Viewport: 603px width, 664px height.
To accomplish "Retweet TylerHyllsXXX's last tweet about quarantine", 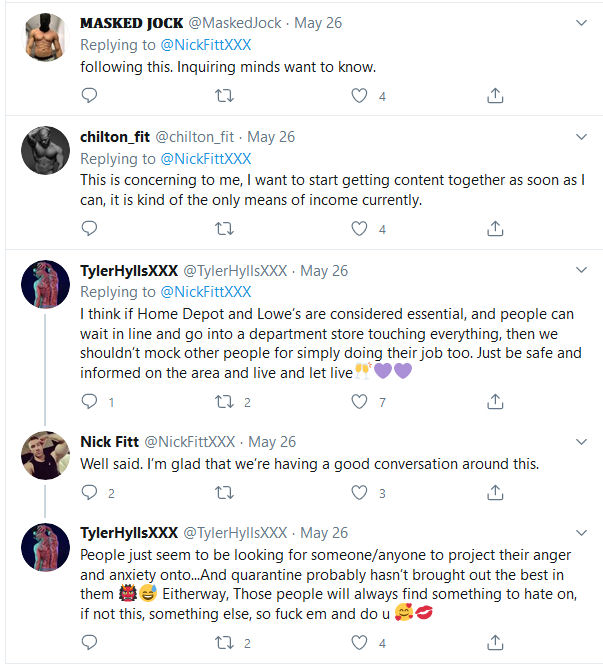I will (224, 643).
